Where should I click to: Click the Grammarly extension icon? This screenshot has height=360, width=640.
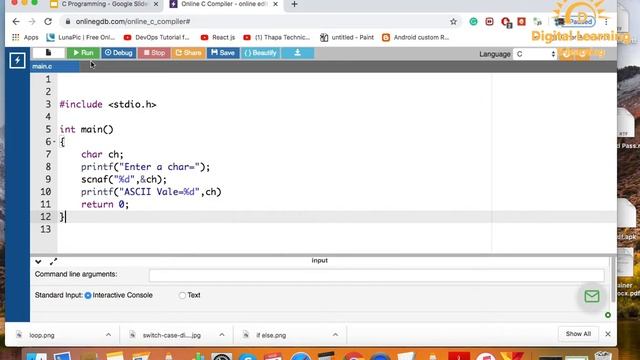[473, 22]
